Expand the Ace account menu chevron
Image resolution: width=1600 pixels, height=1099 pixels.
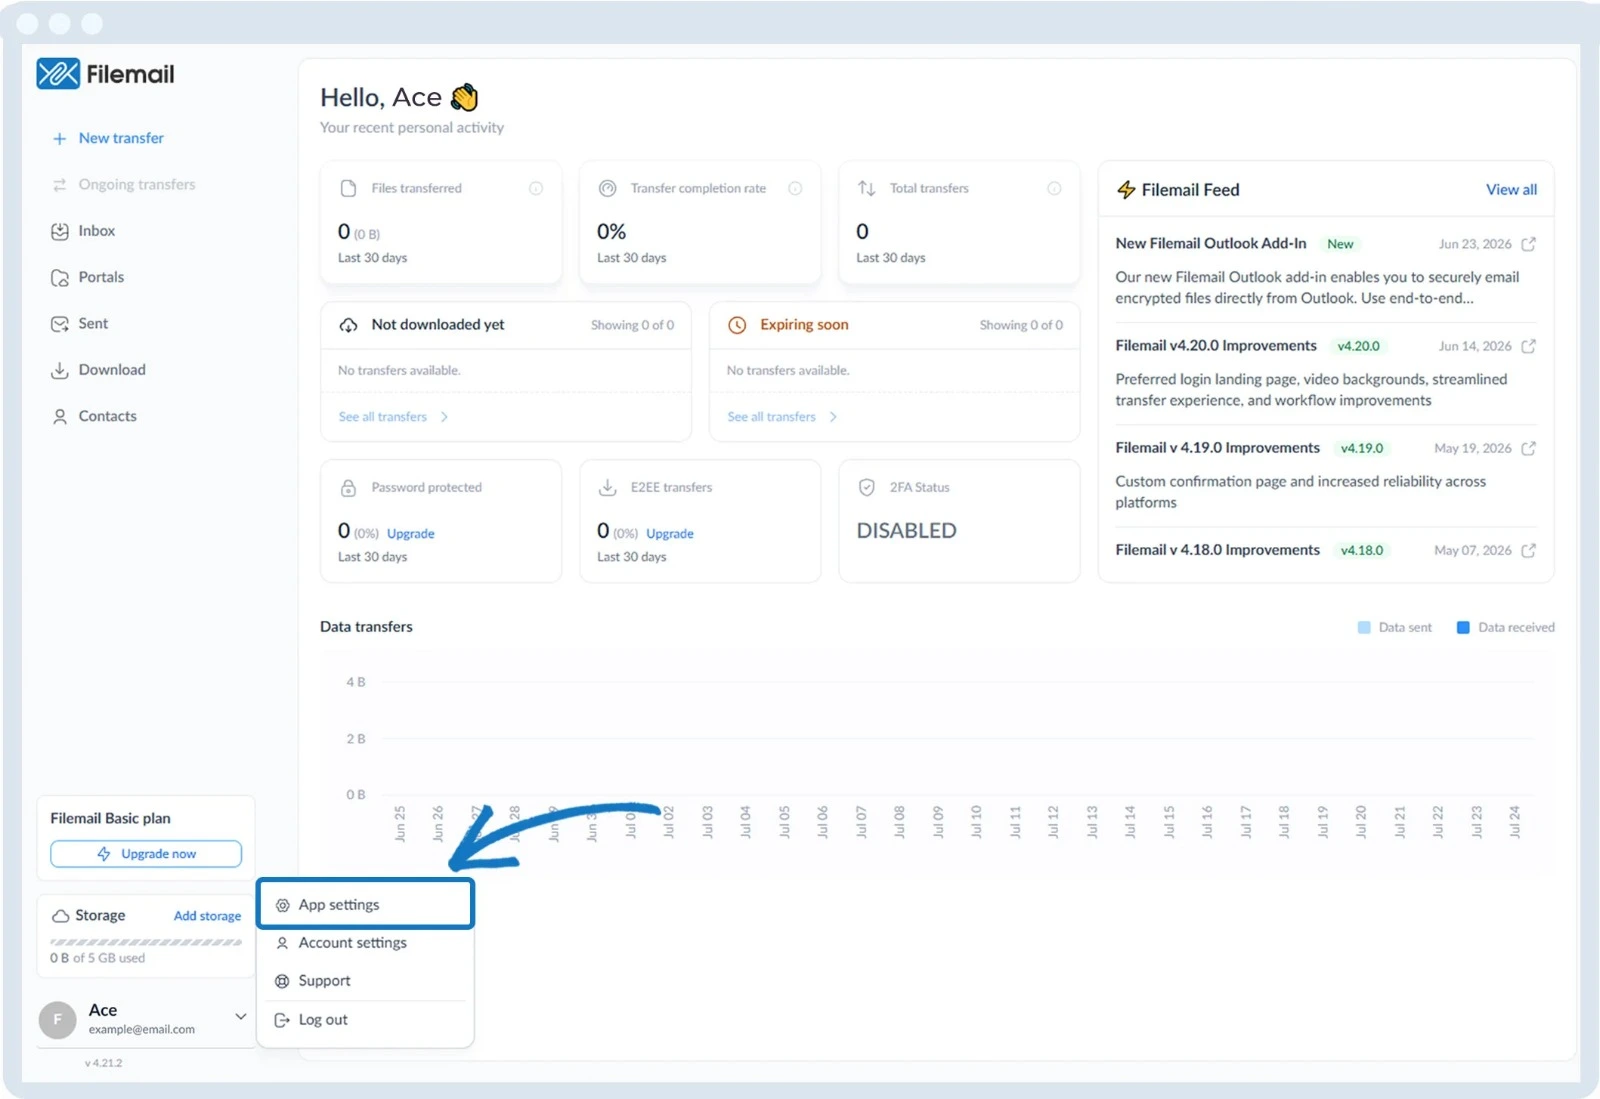click(x=241, y=1016)
